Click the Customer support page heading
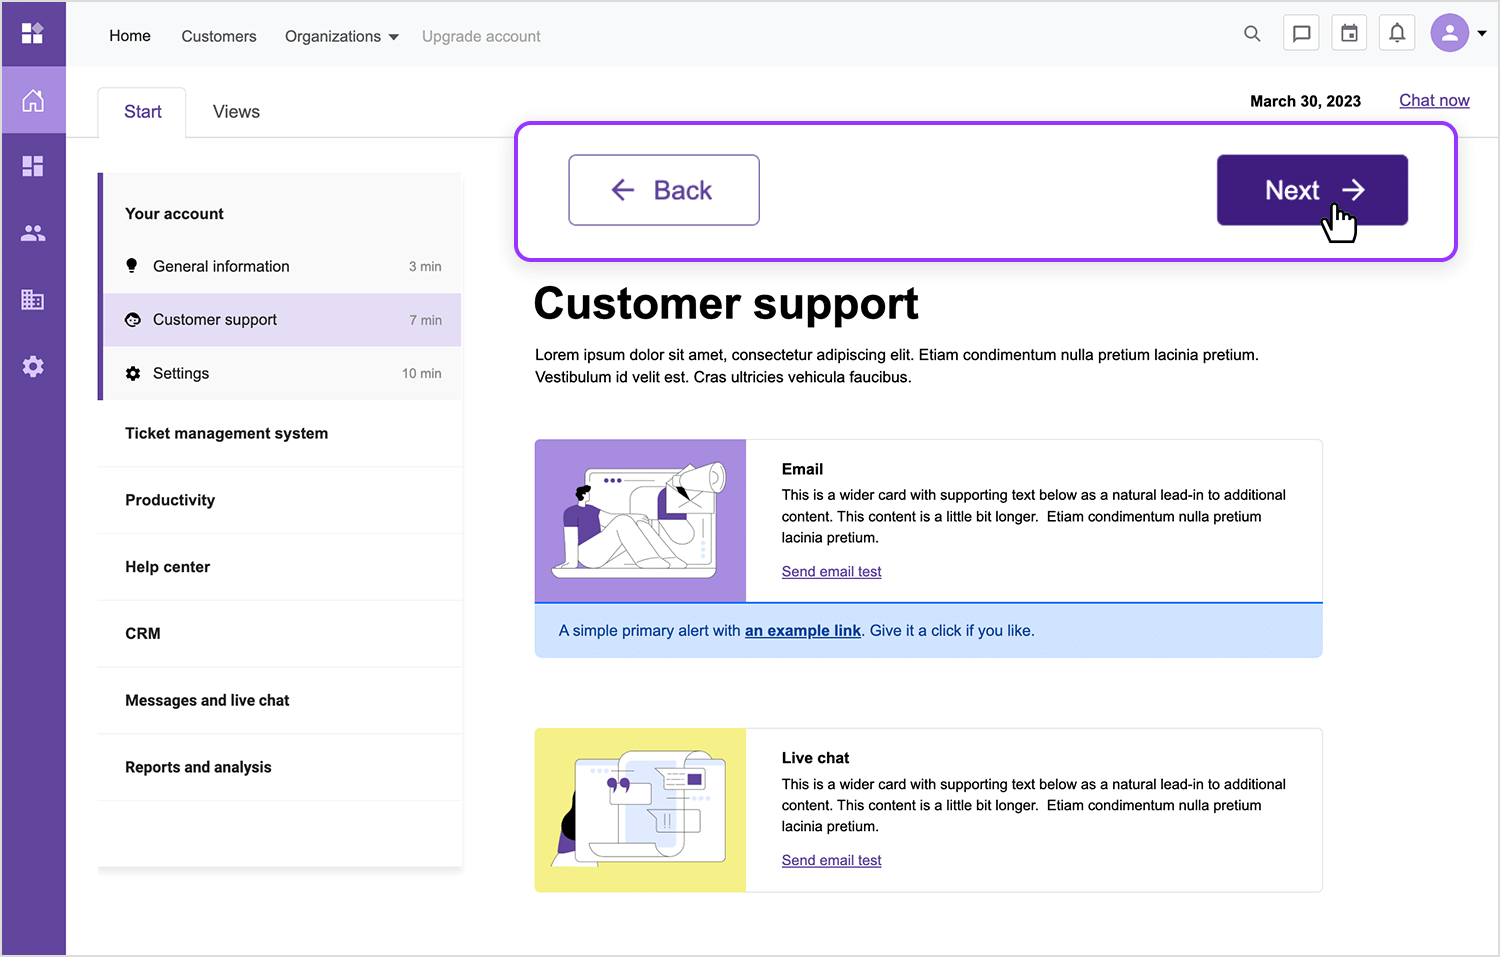Viewport: 1500px width, 957px height. click(726, 304)
